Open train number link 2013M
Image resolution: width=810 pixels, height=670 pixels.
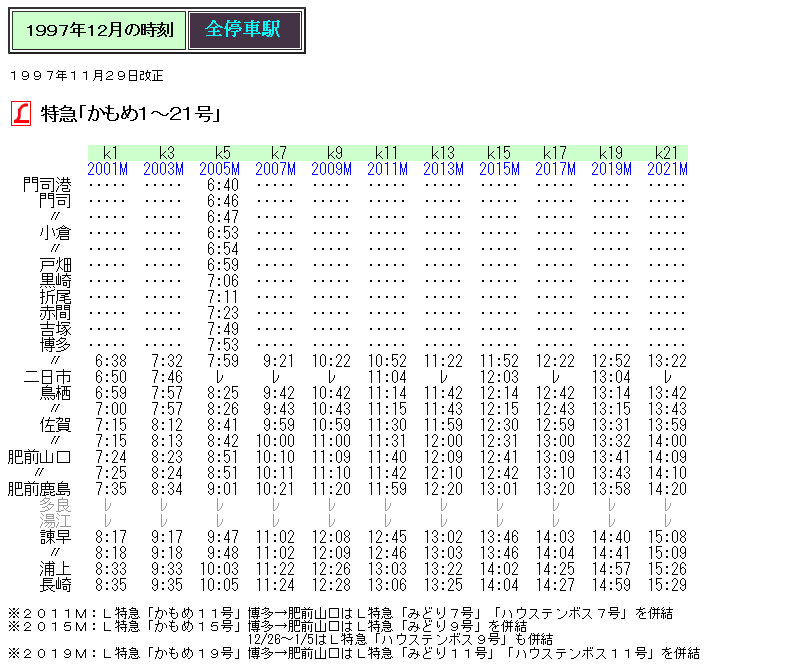pos(443,169)
